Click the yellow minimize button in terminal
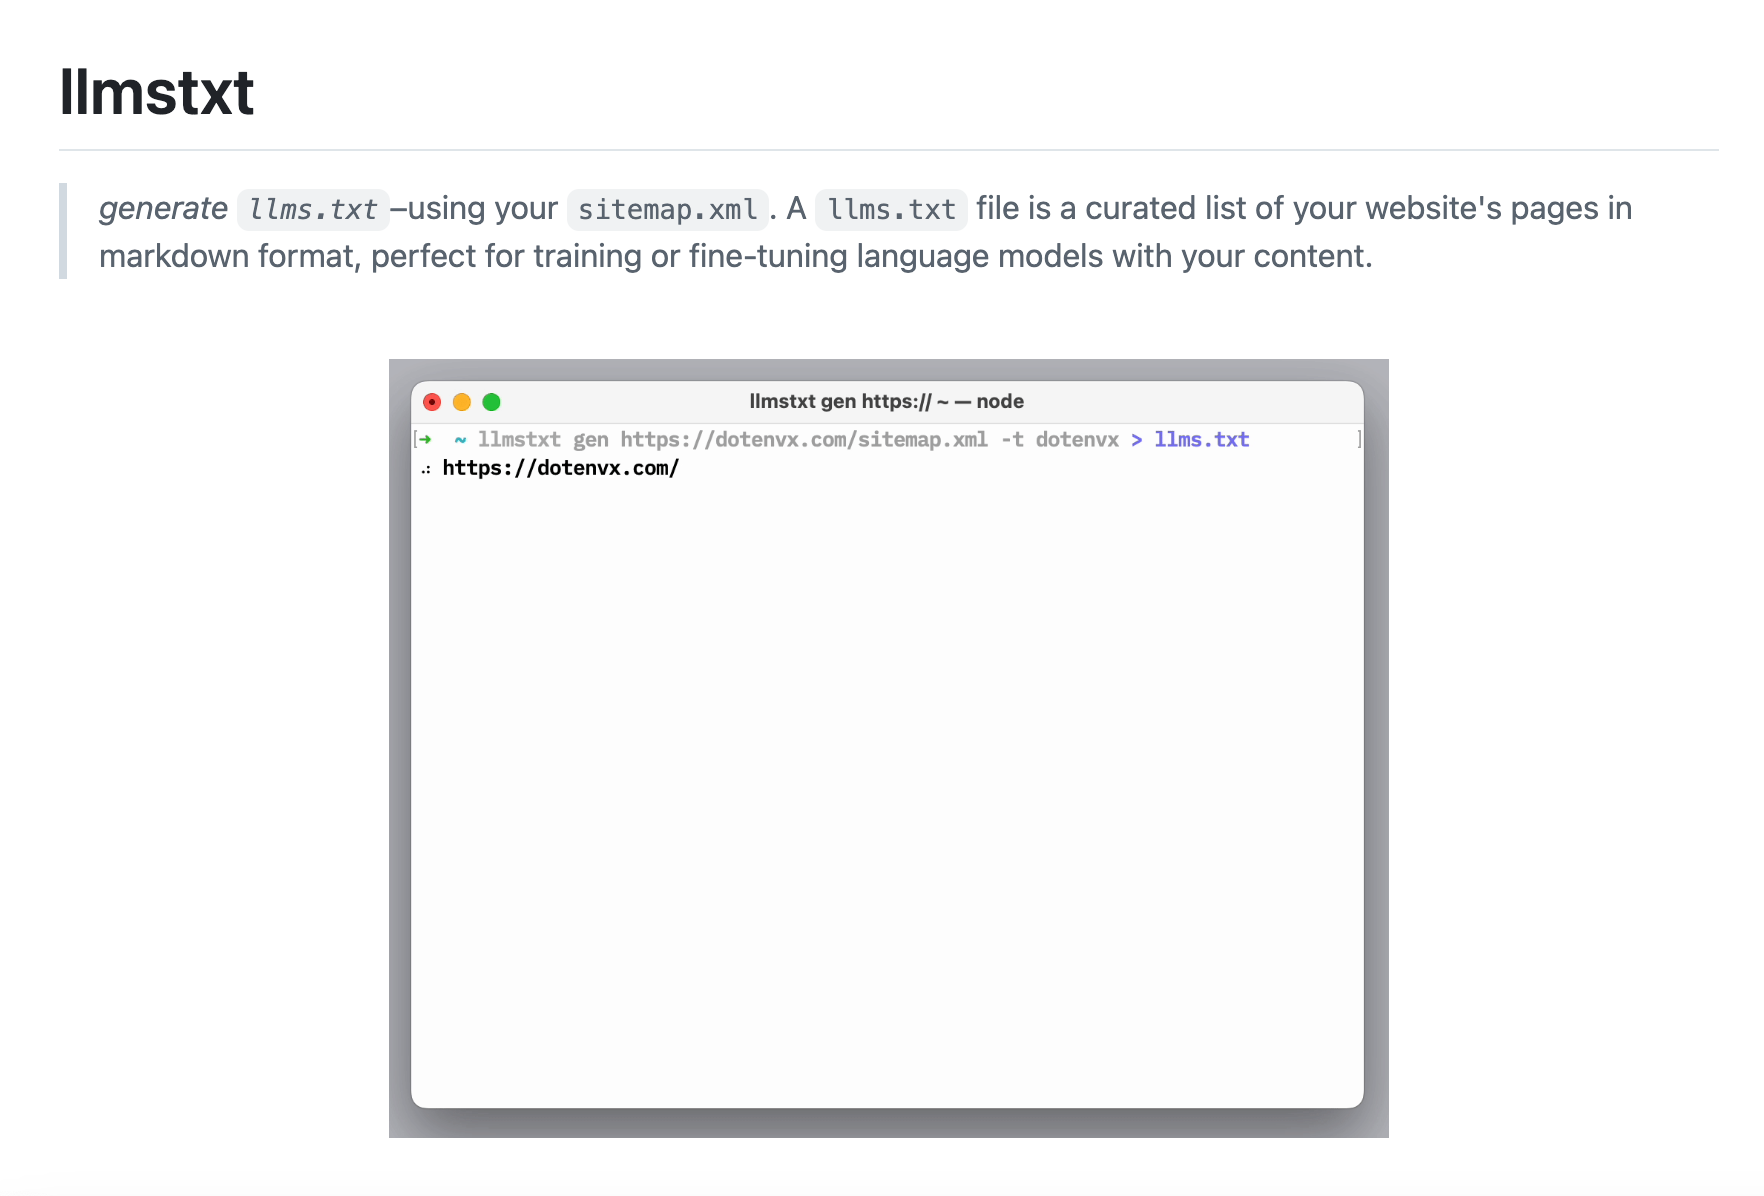The height and width of the screenshot is (1196, 1764). point(462,402)
